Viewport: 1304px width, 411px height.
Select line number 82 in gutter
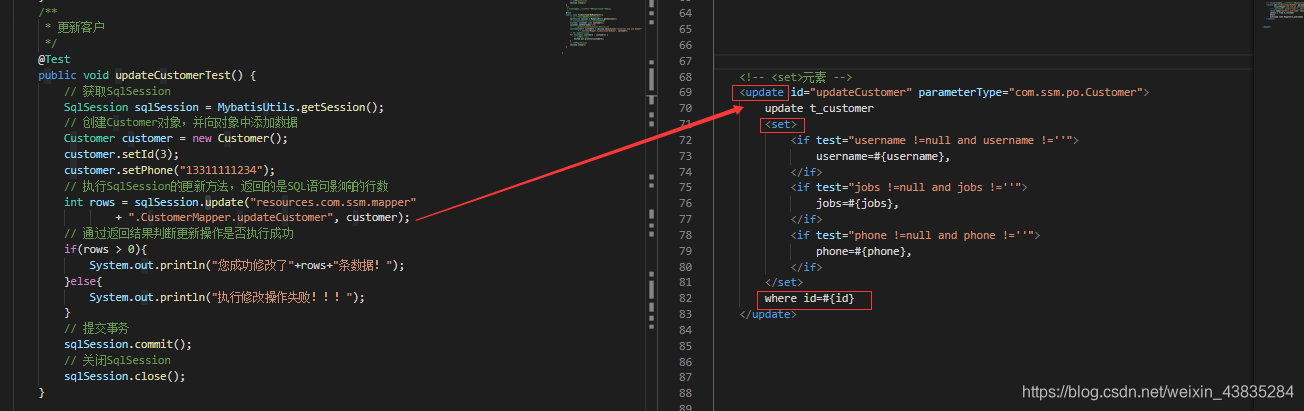tap(685, 299)
